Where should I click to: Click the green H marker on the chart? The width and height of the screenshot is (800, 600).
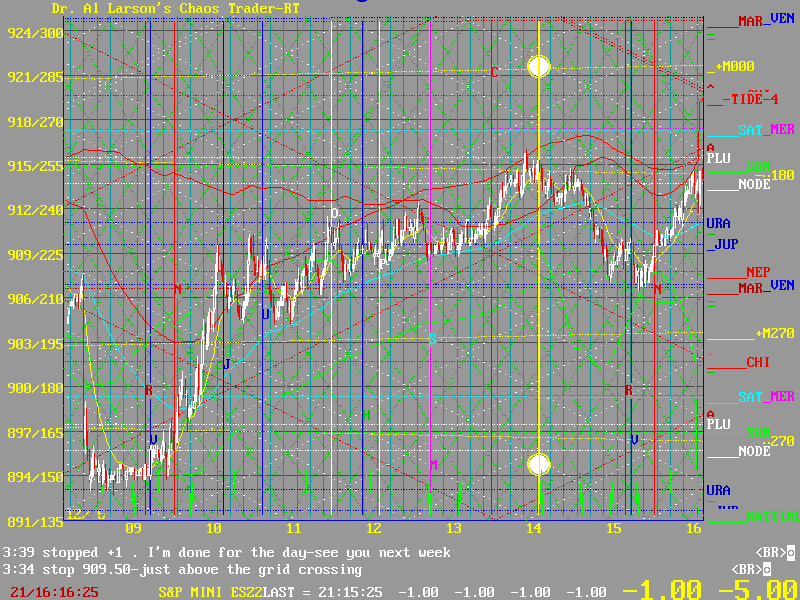(366, 414)
